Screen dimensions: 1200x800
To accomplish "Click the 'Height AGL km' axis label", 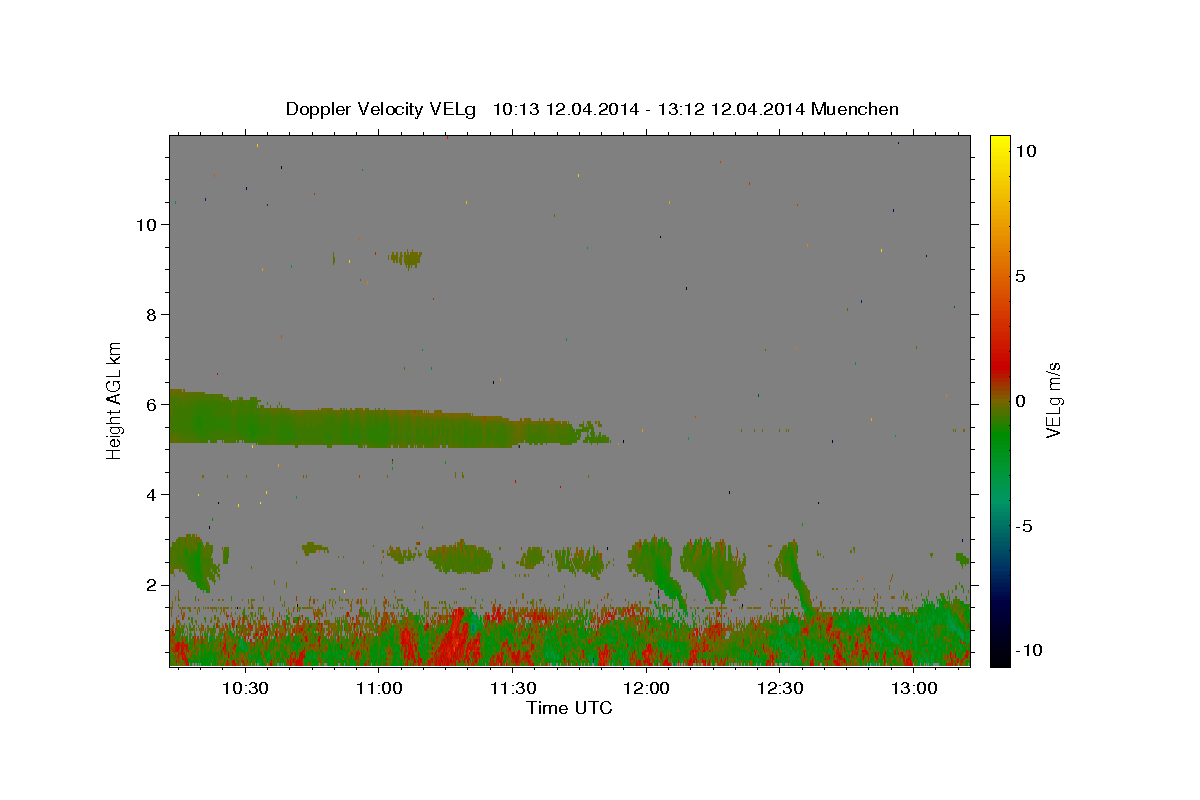I will tap(115, 399).
